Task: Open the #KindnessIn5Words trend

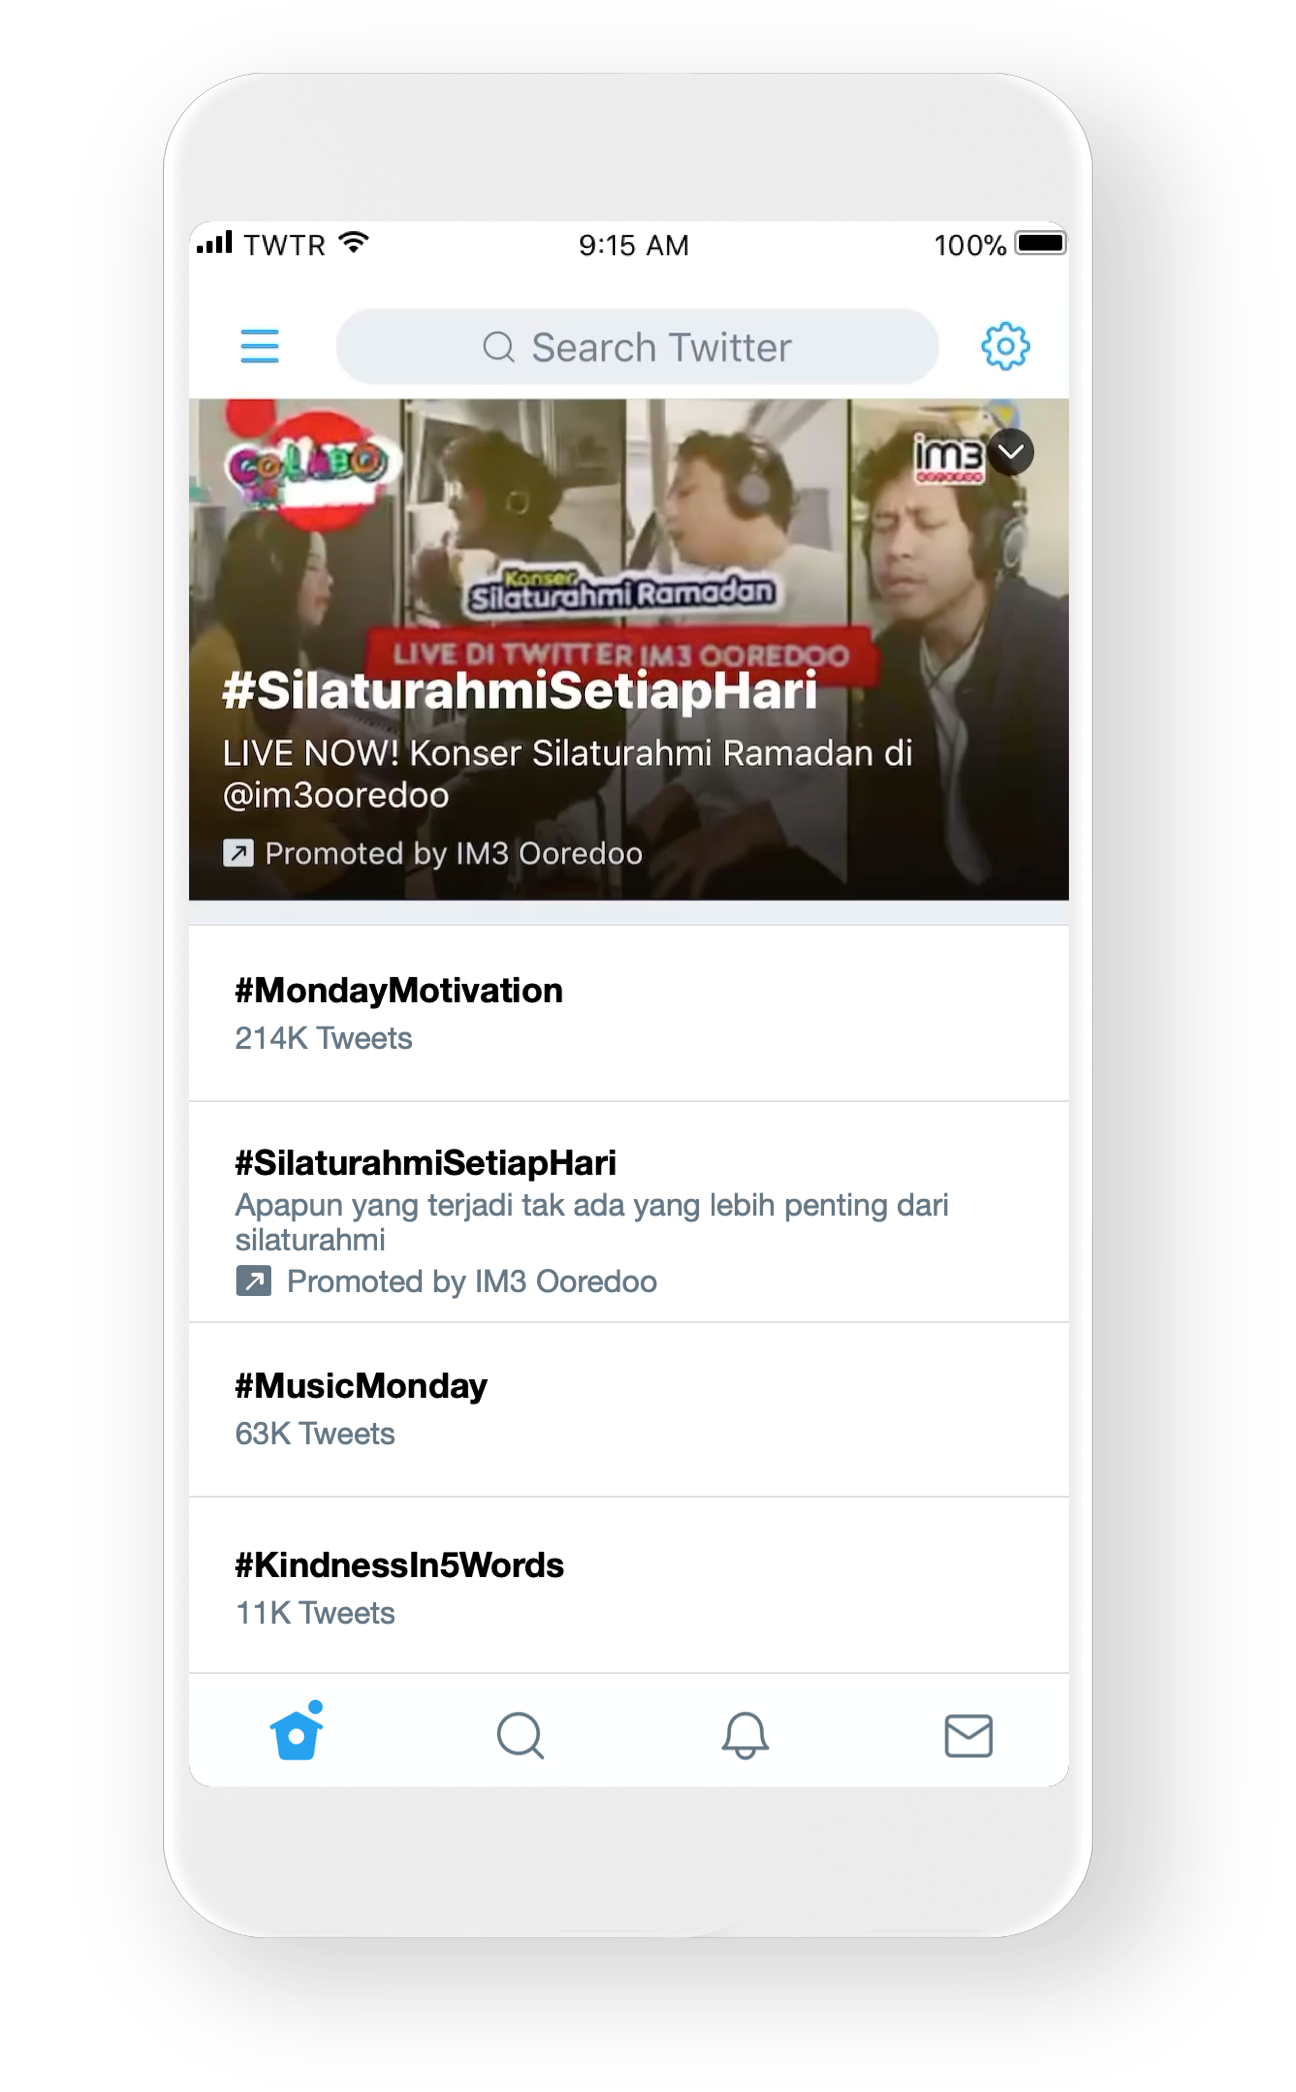Action: tap(629, 1585)
